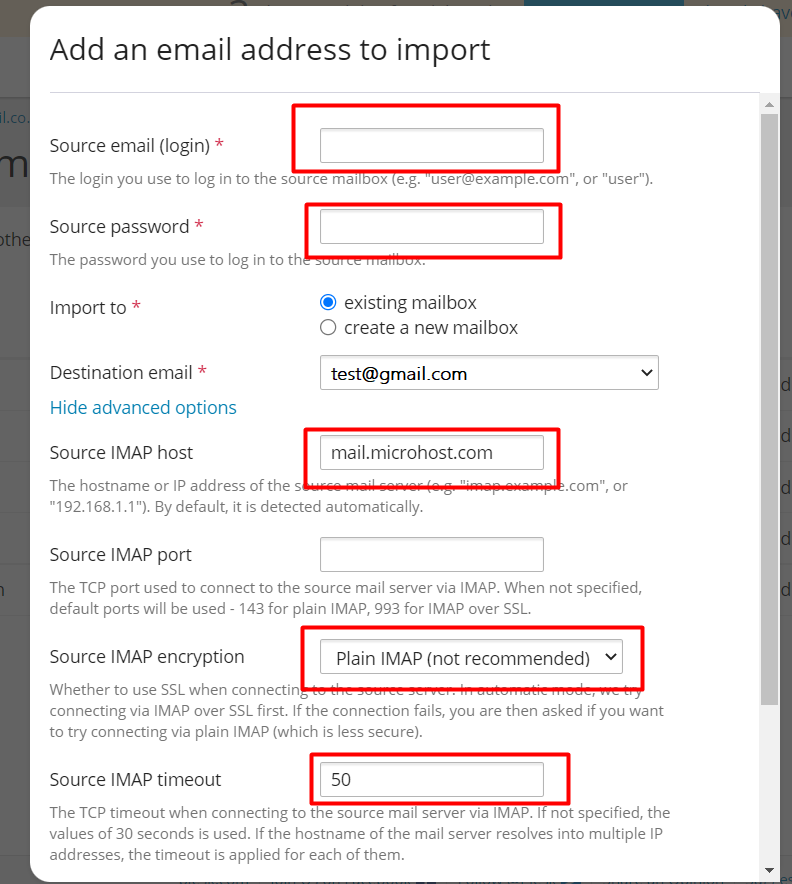This screenshot has height=884, width=792.
Task: Click the dialog's vertical scrollbar thumb
Action: pyautogui.click(x=769, y=409)
